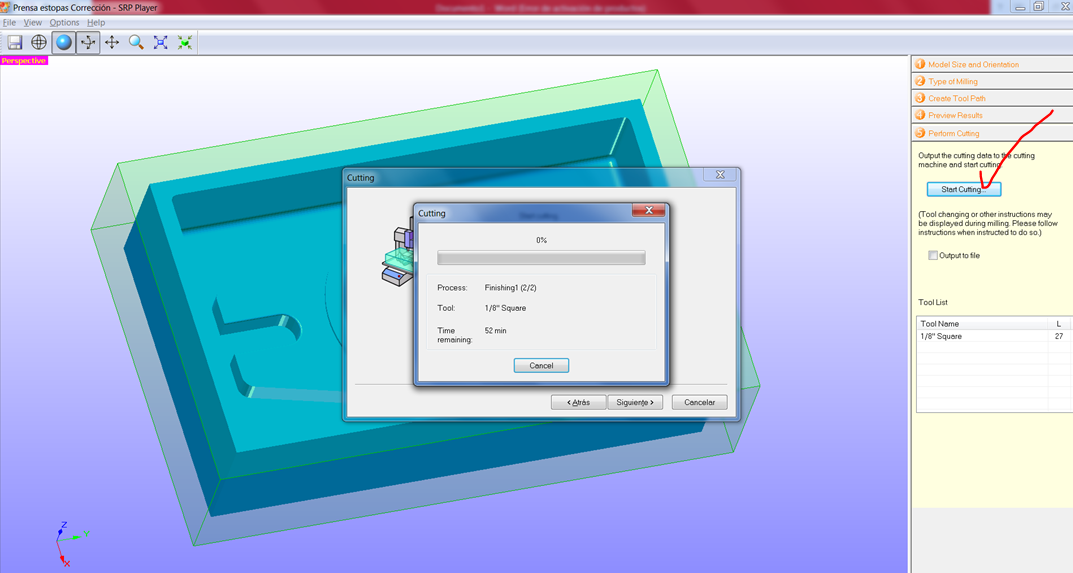Image resolution: width=1073 pixels, height=573 pixels.
Task: Open step 5 Perform Cutting
Action: coord(992,133)
